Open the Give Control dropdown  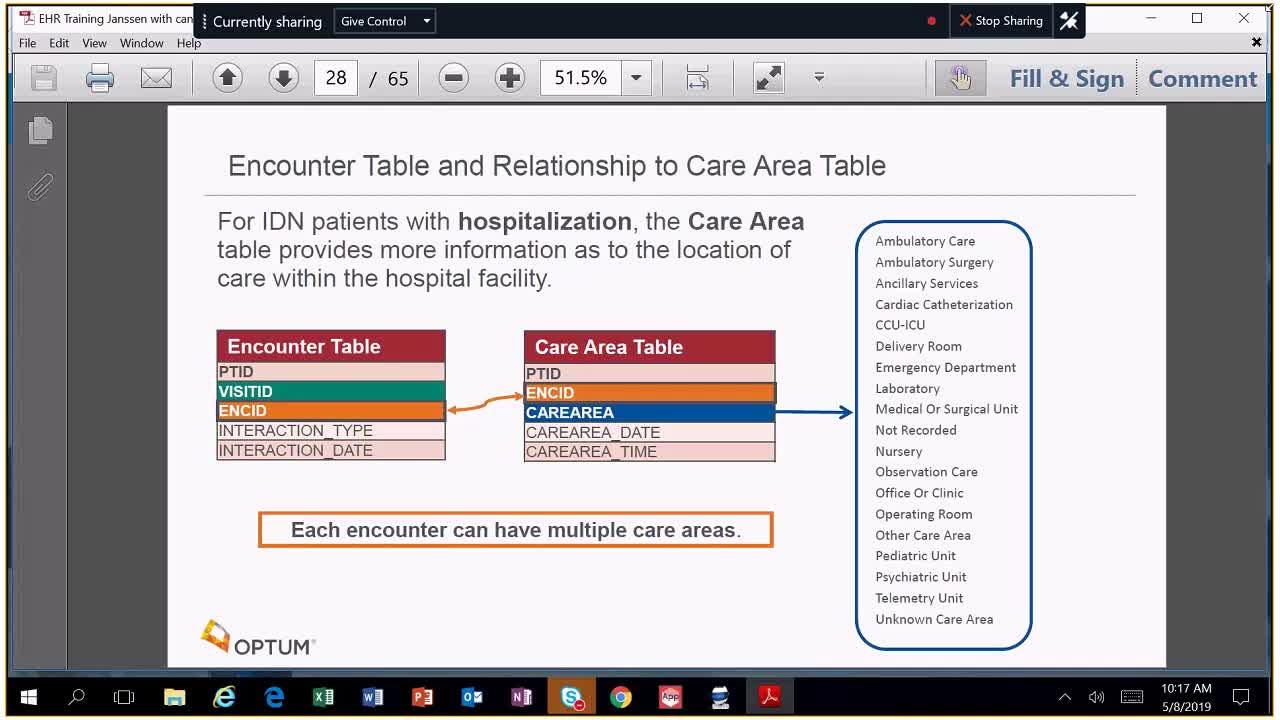[x=385, y=21]
